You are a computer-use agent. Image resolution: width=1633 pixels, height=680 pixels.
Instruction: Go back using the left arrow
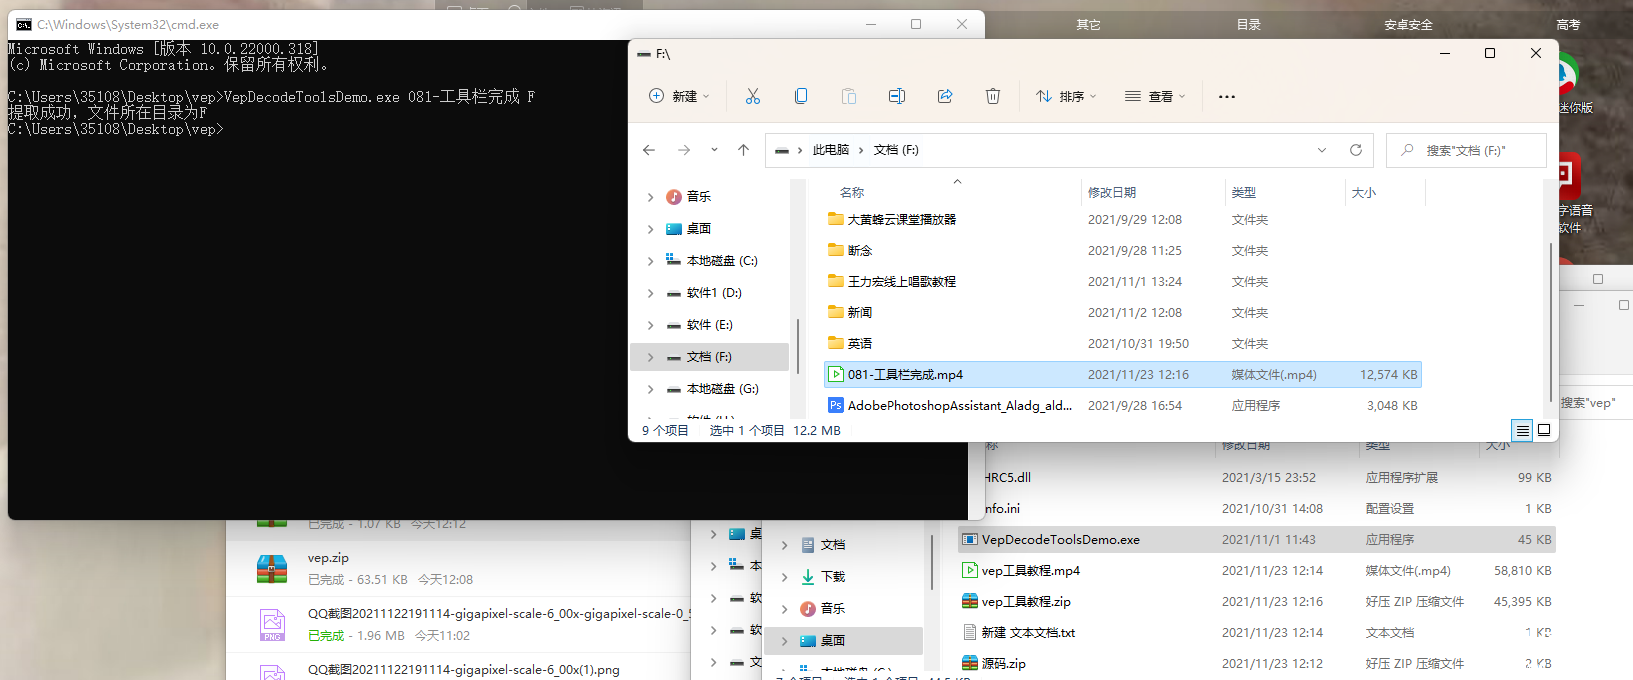click(x=649, y=150)
